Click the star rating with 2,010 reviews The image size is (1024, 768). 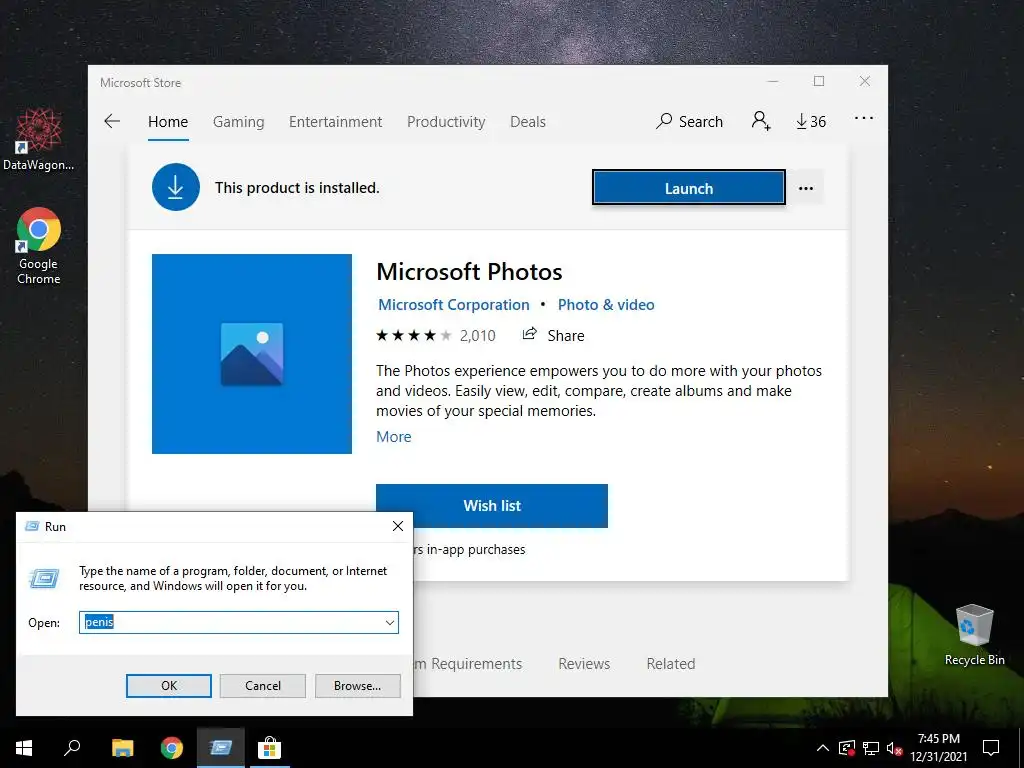coord(436,336)
